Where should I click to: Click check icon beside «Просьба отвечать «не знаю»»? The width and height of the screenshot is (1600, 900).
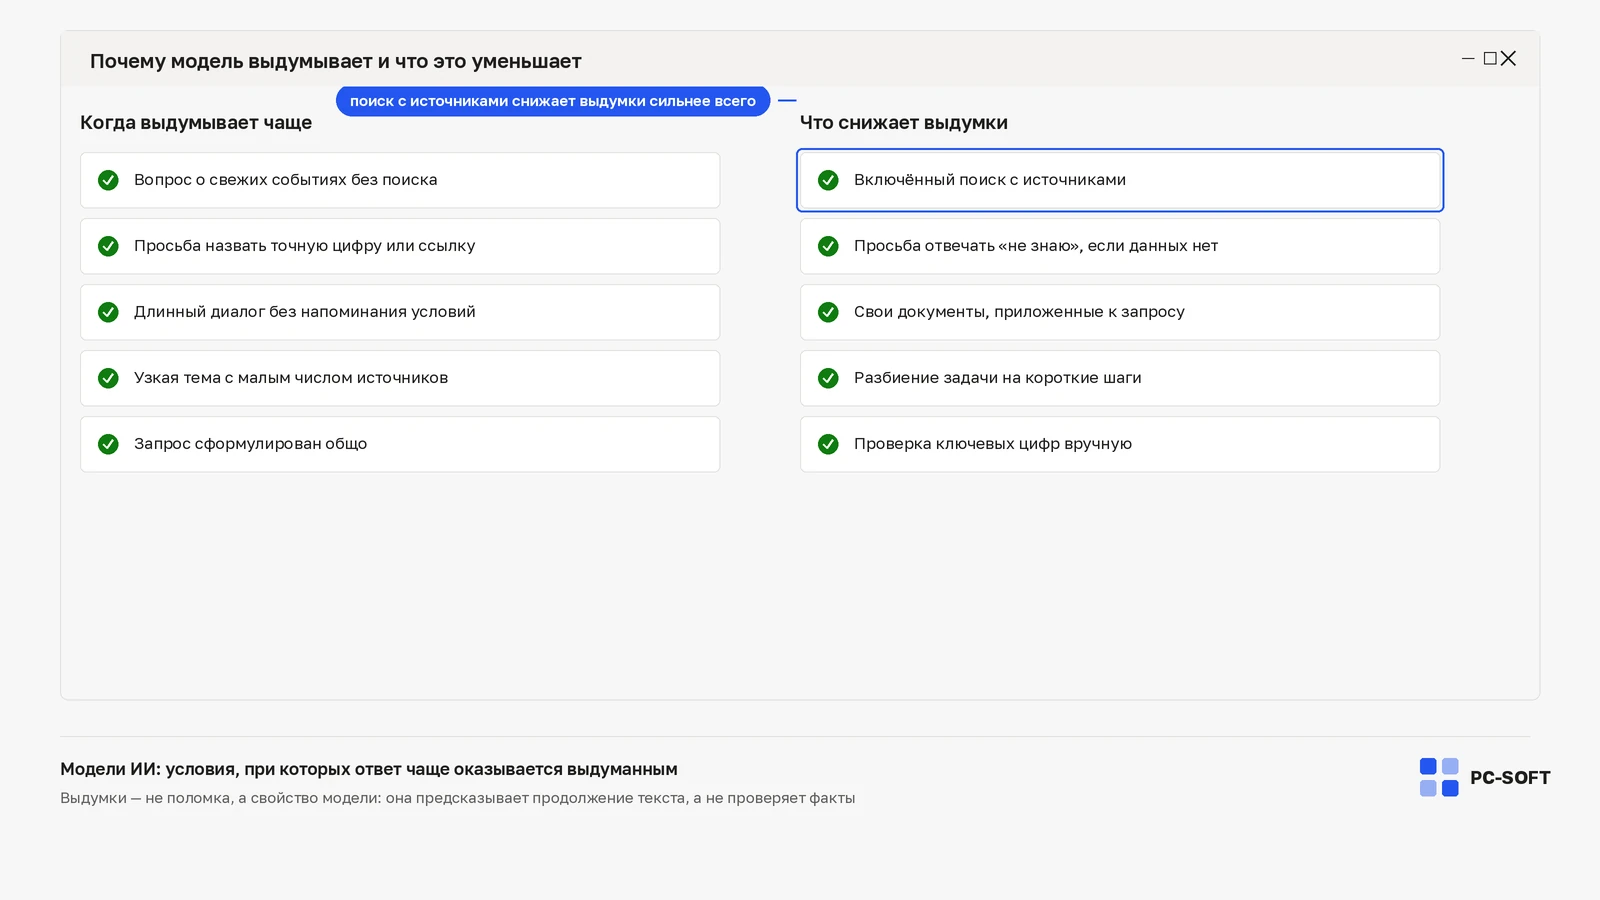[828, 246]
